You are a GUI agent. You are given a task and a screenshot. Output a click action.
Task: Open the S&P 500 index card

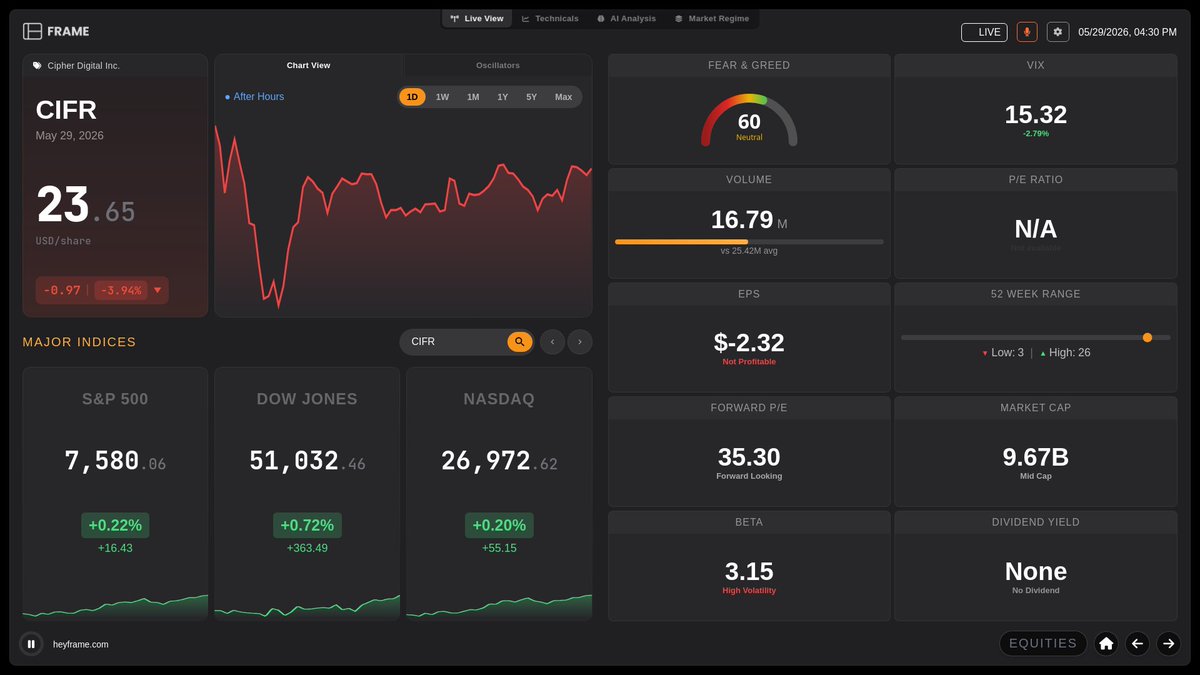coord(115,493)
